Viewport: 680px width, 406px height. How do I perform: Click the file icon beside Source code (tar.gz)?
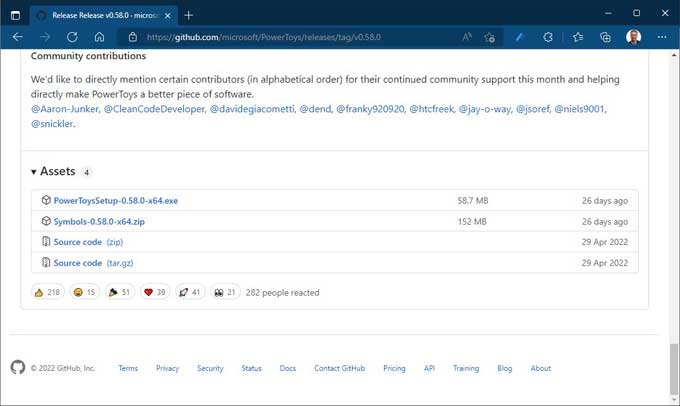pos(46,262)
